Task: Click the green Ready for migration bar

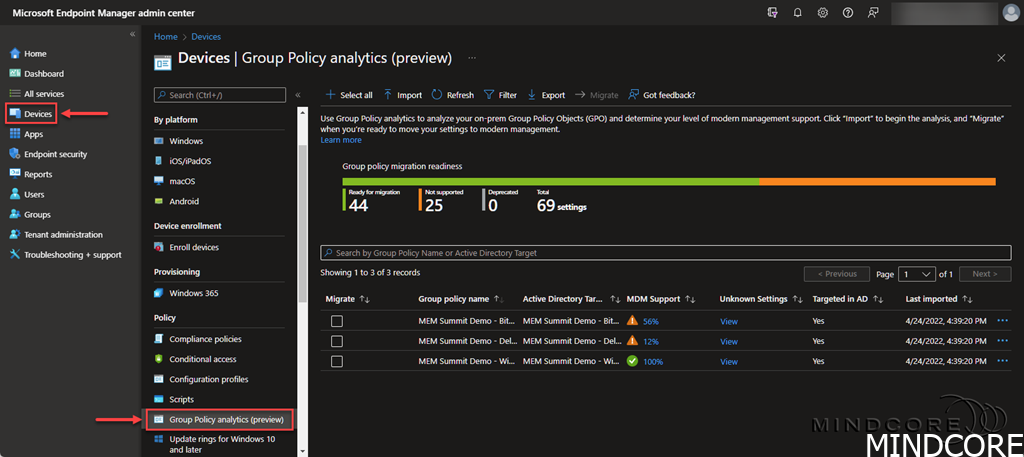Action: tap(550, 181)
